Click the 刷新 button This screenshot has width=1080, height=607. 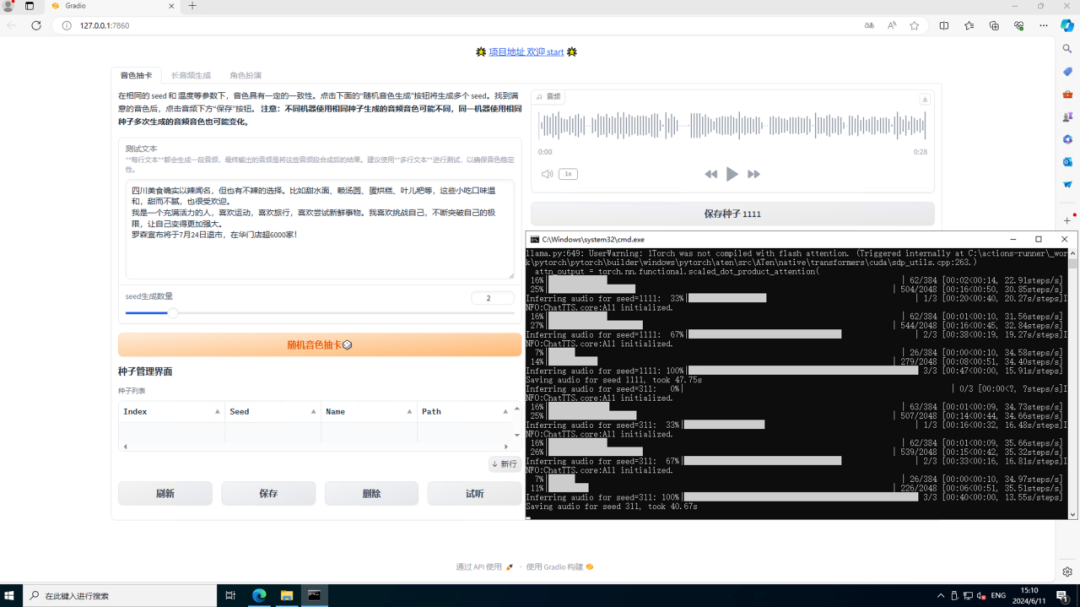click(x=165, y=493)
